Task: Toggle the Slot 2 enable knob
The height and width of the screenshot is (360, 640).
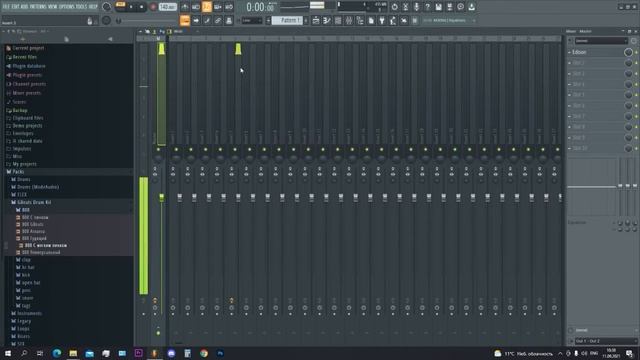Action: (628, 63)
